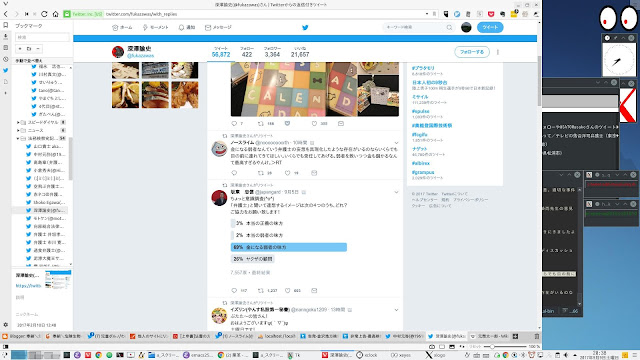
Task: Send the poll tweet via direct message
Action: [314, 291]
